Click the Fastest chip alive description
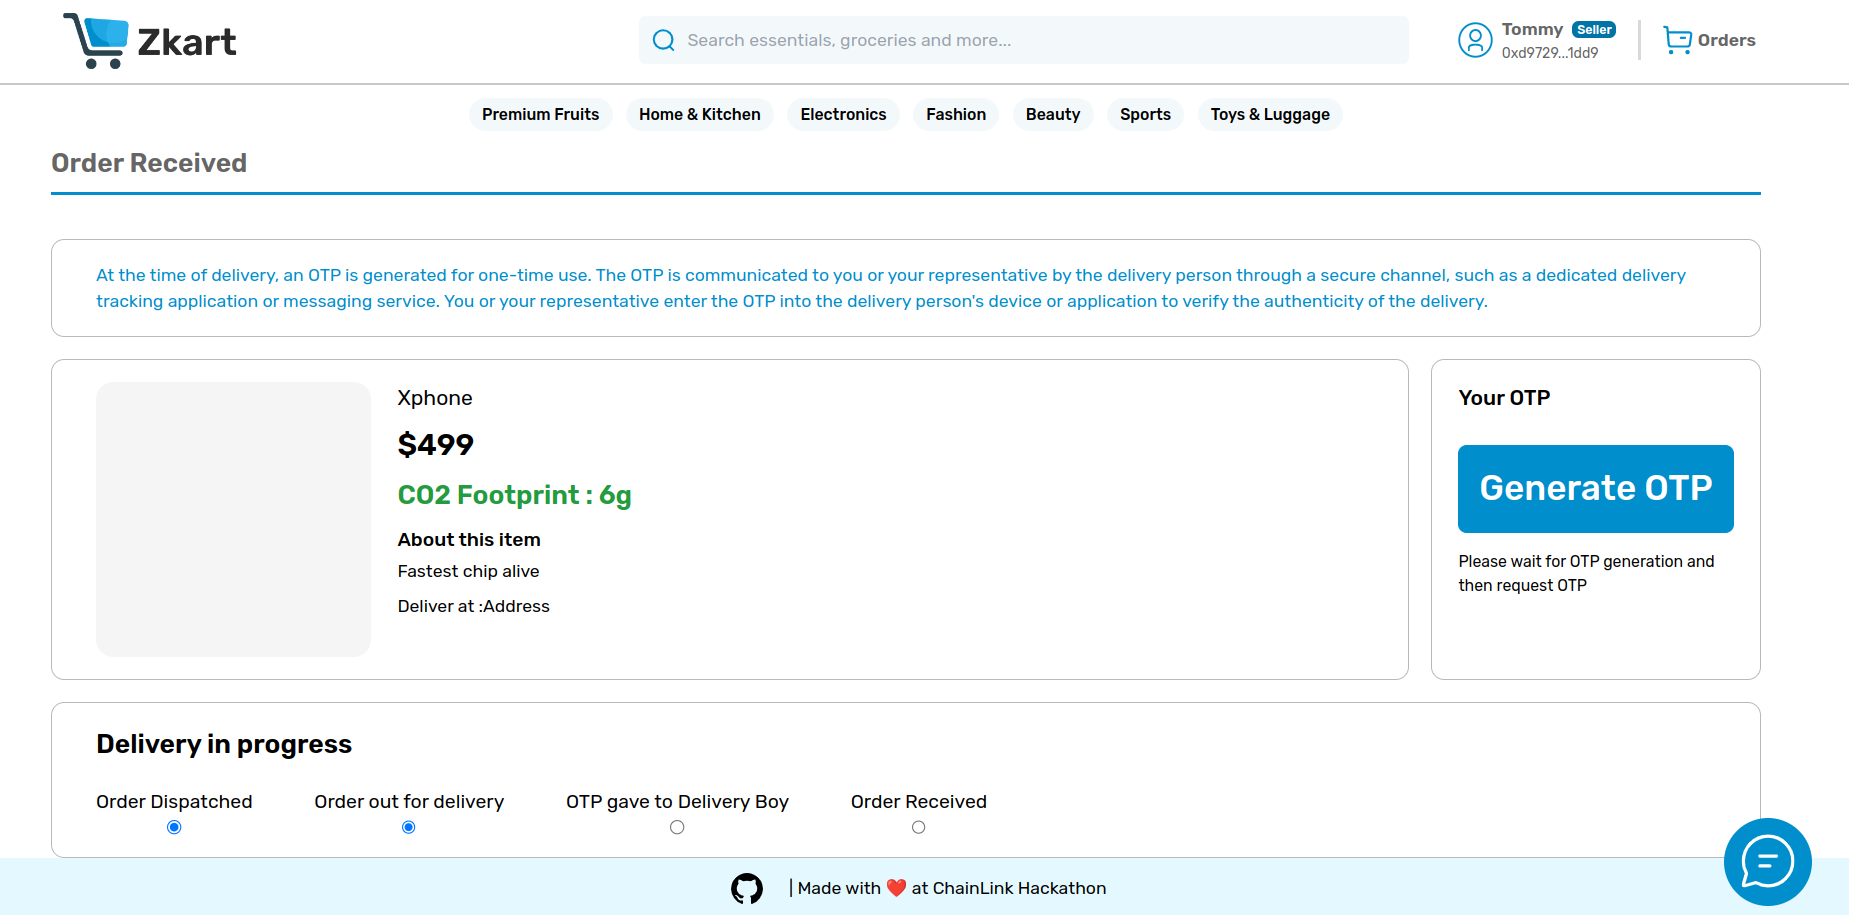This screenshot has width=1849, height=915. click(x=468, y=571)
